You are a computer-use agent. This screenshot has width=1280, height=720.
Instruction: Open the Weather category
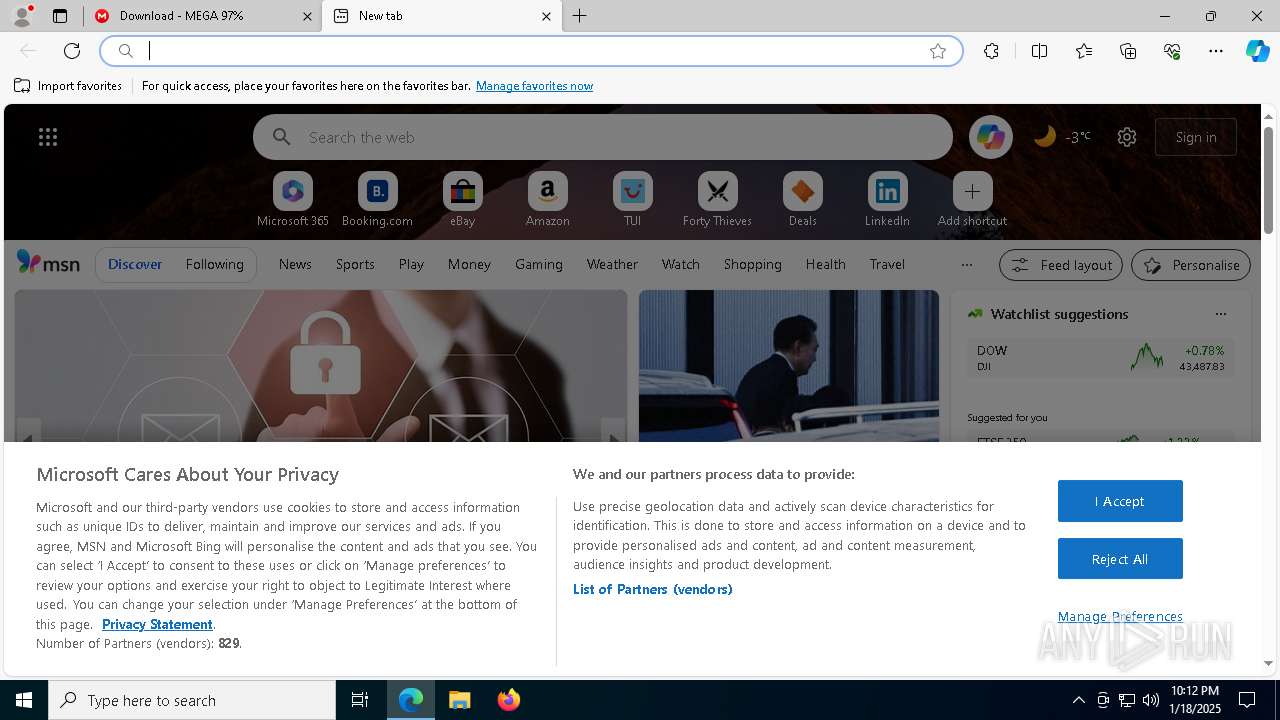click(x=612, y=264)
